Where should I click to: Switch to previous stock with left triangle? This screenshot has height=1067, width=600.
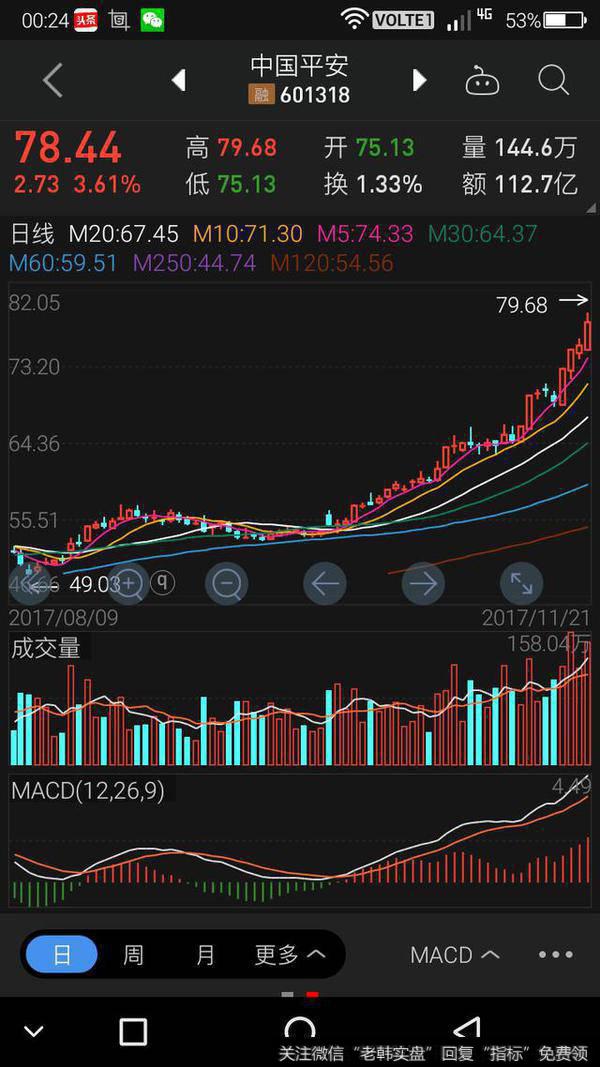(179, 80)
